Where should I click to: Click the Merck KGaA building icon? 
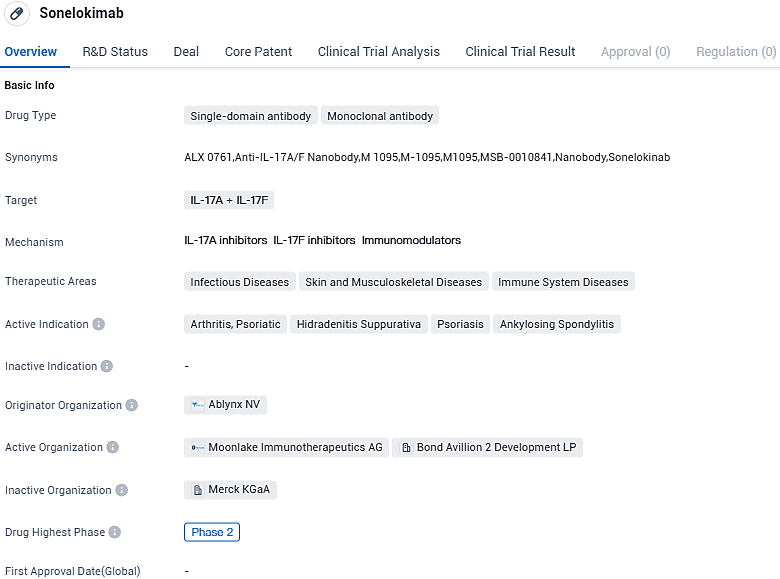pyautogui.click(x=198, y=490)
